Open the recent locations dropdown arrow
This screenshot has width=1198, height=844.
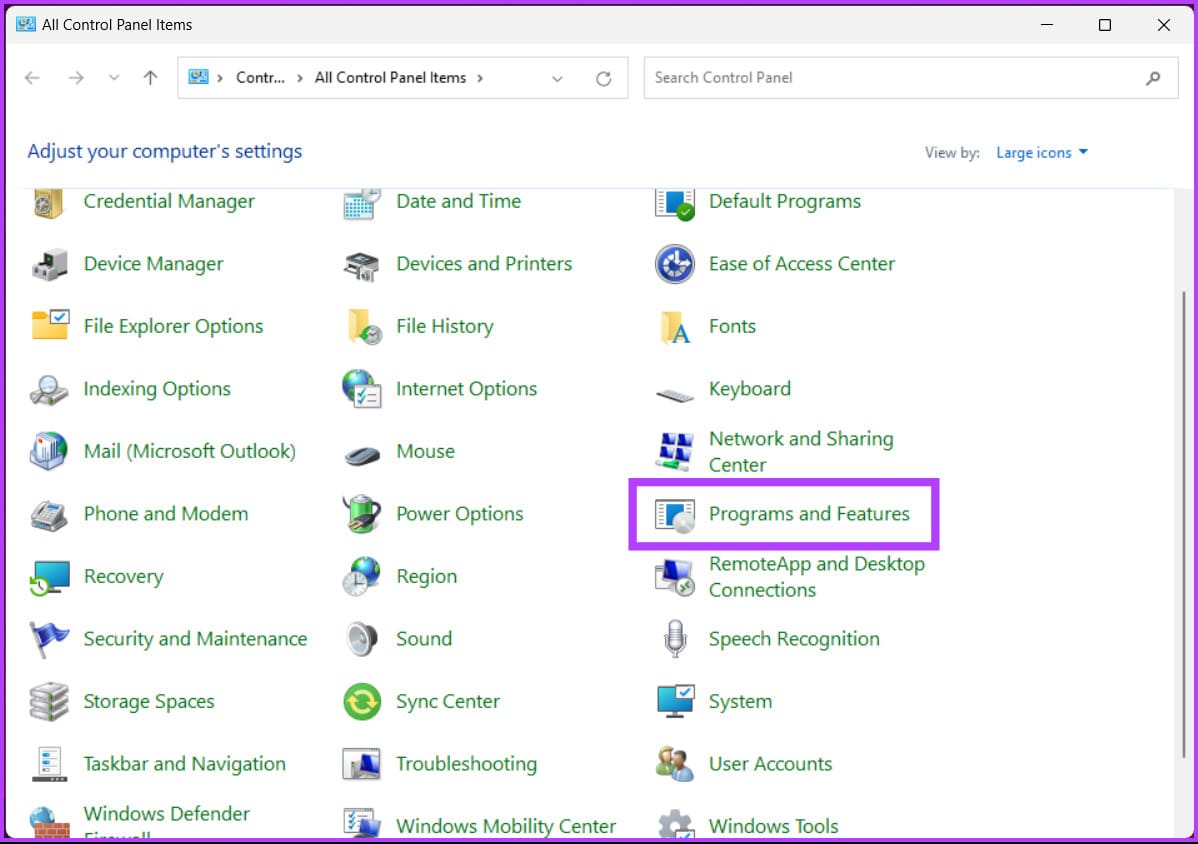114,77
